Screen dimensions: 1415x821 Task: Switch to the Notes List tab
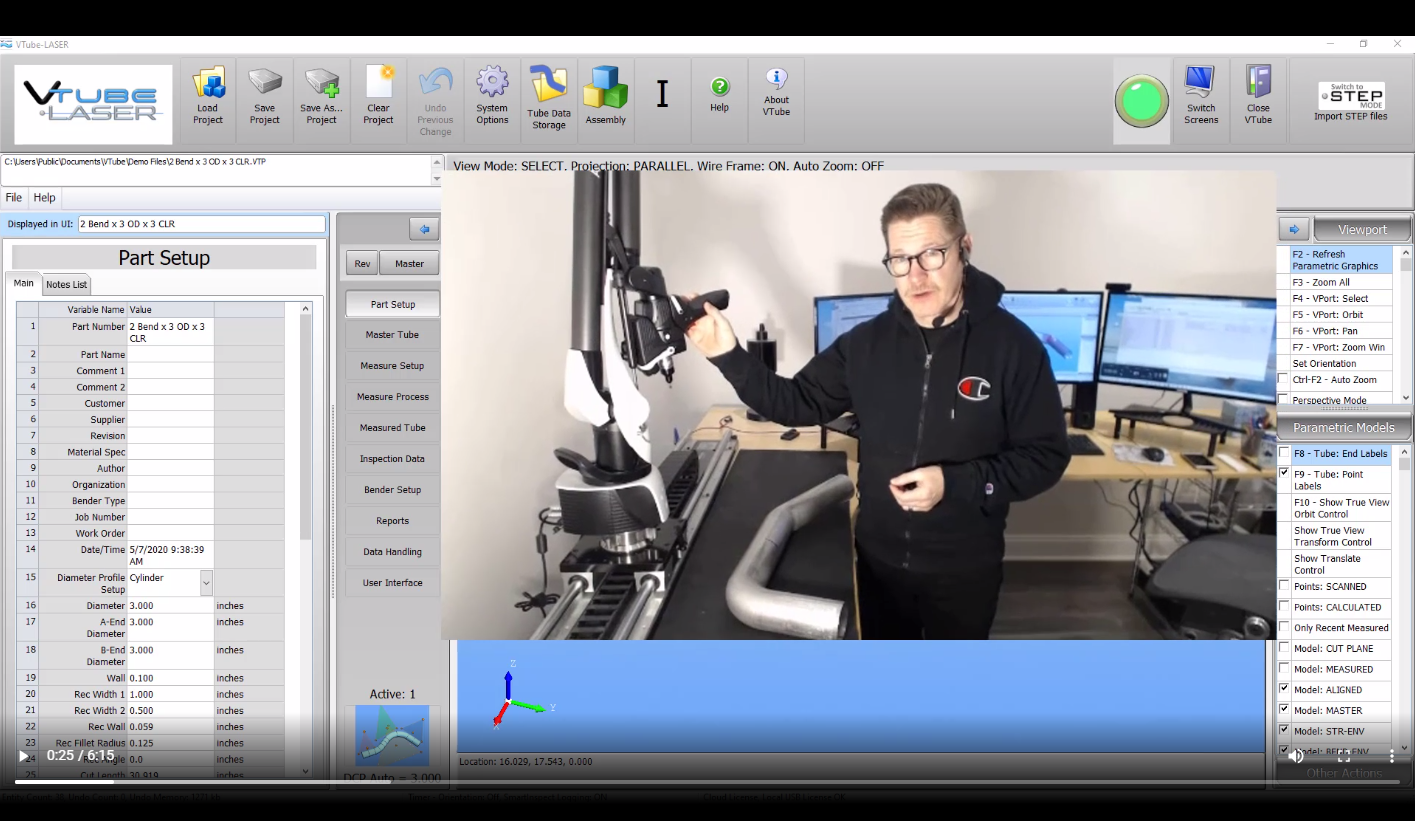coord(66,285)
